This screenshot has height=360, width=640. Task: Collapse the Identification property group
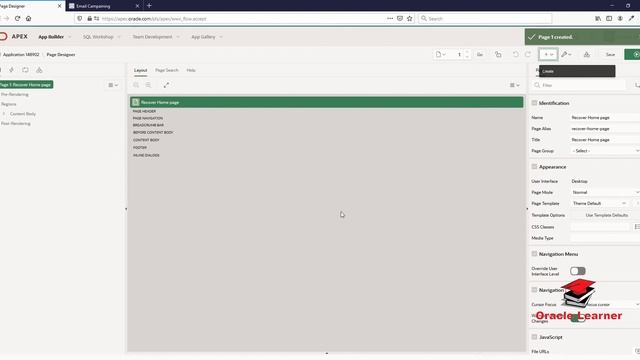tap(534, 103)
